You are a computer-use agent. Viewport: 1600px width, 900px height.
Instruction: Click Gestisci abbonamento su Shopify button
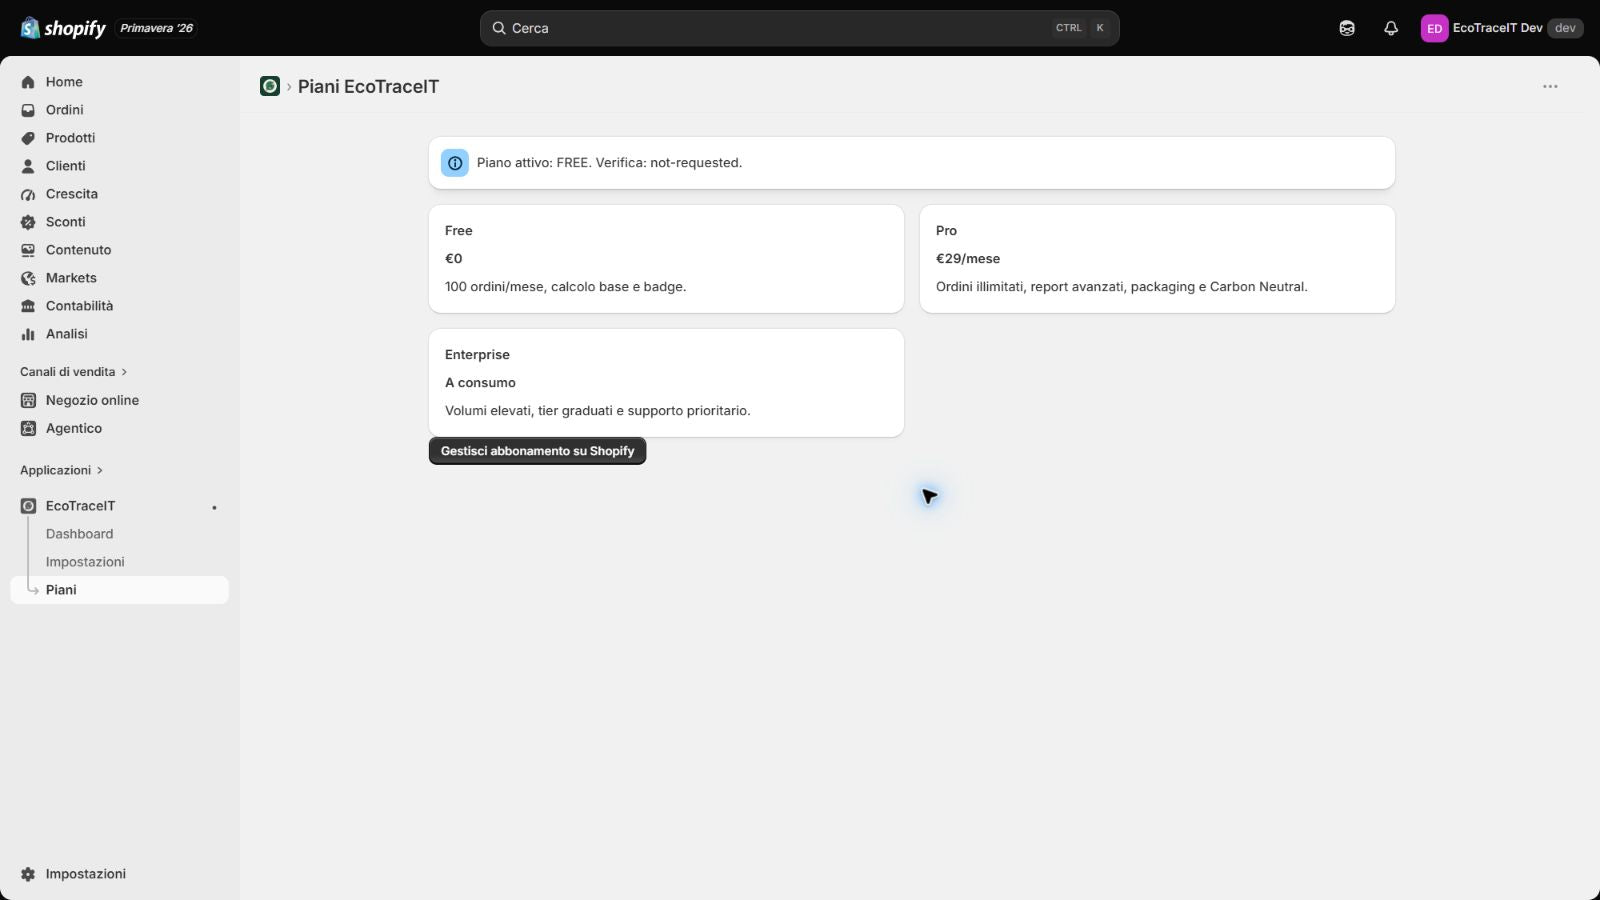point(538,451)
